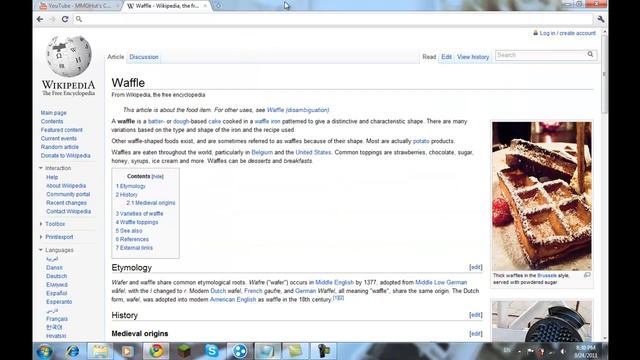Open Windows Explorer folder in taskbar

click(x=100, y=351)
